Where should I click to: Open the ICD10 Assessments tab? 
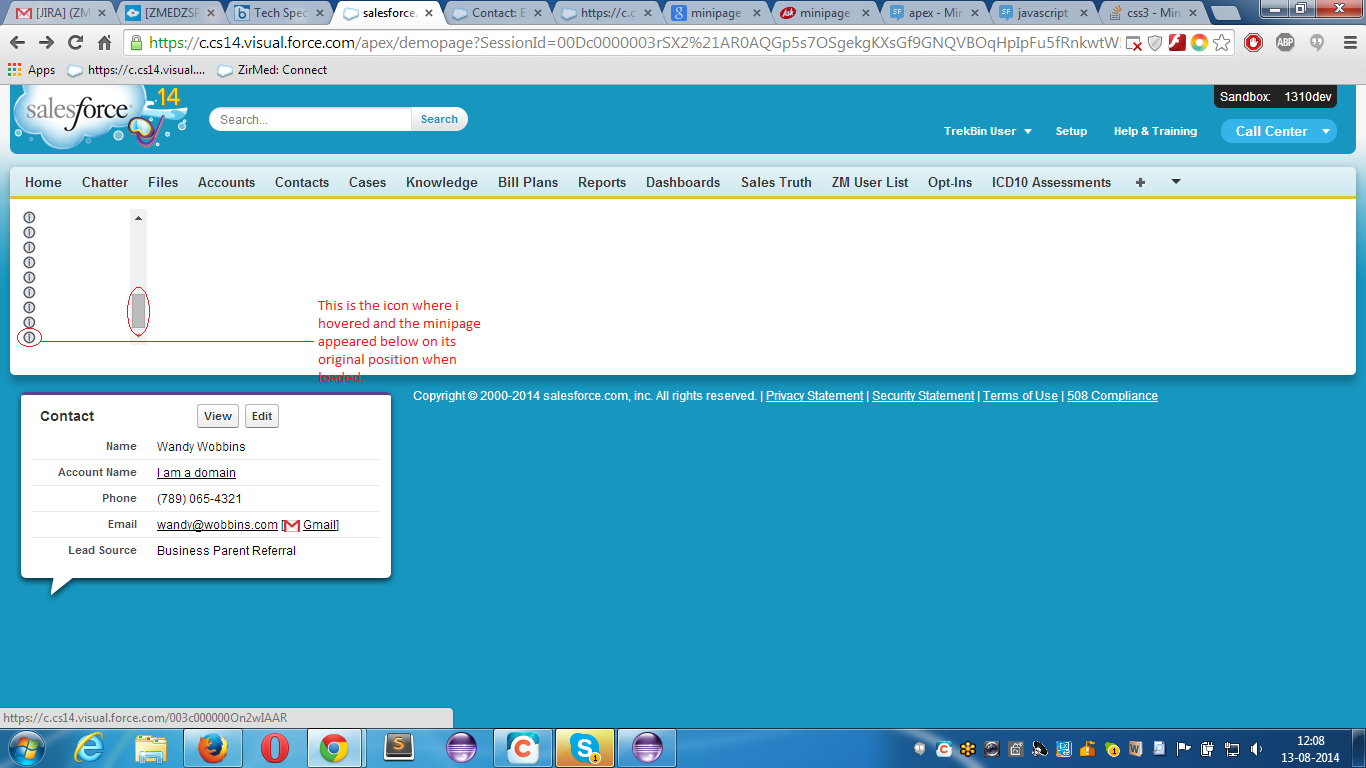1051,182
